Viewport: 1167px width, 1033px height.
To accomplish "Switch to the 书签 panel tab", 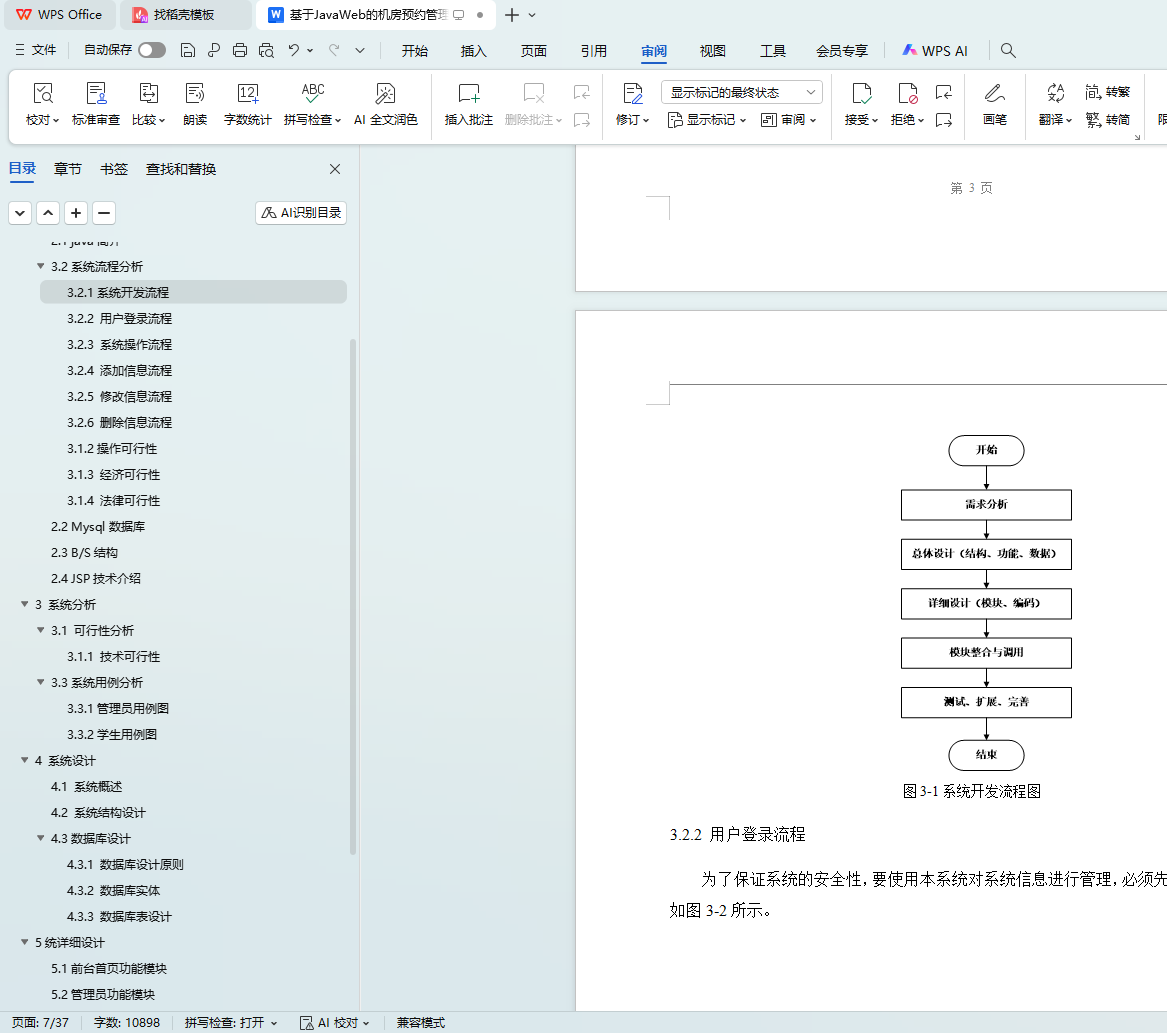I will pos(114,169).
